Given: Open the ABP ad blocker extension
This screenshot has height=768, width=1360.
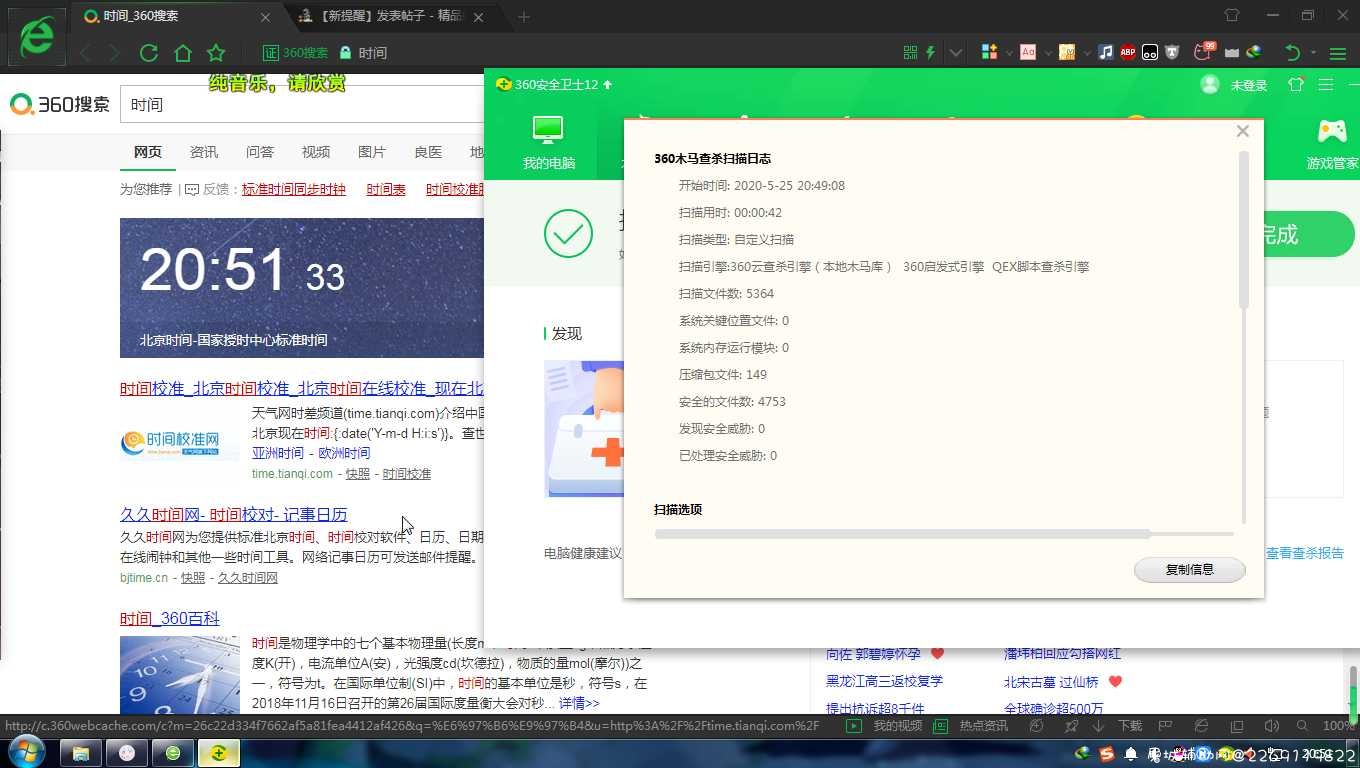Looking at the screenshot, I should tap(1128, 52).
